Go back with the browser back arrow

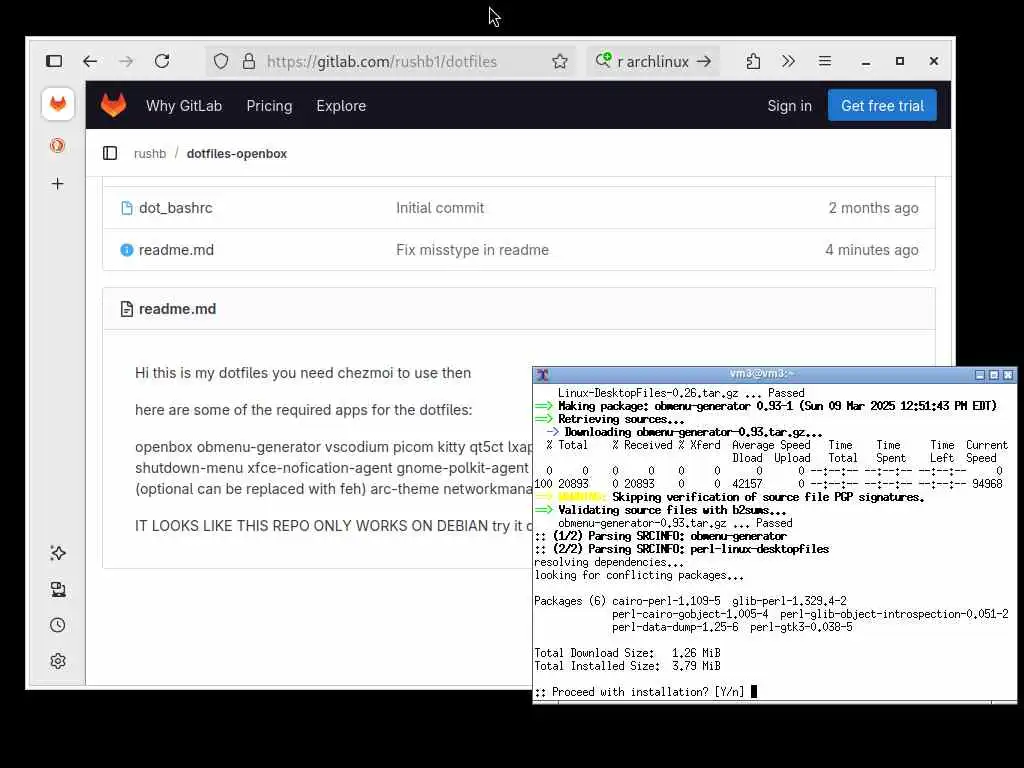point(90,61)
